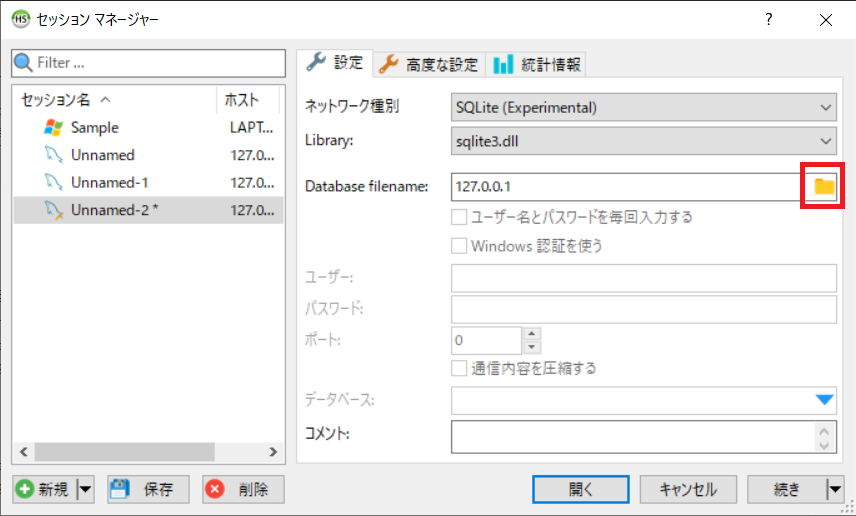
Task: Select the Sample session
Action: [148, 127]
